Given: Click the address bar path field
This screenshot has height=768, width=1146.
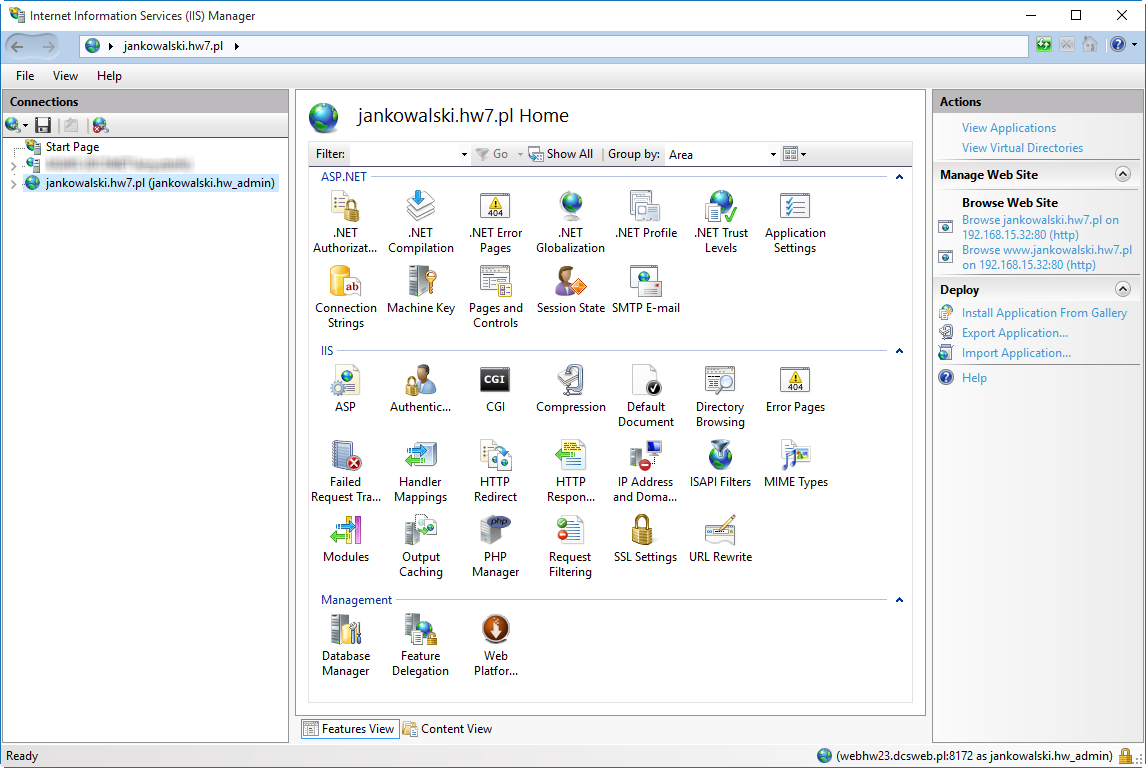Looking at the screenshot, I should coord(553,46).
